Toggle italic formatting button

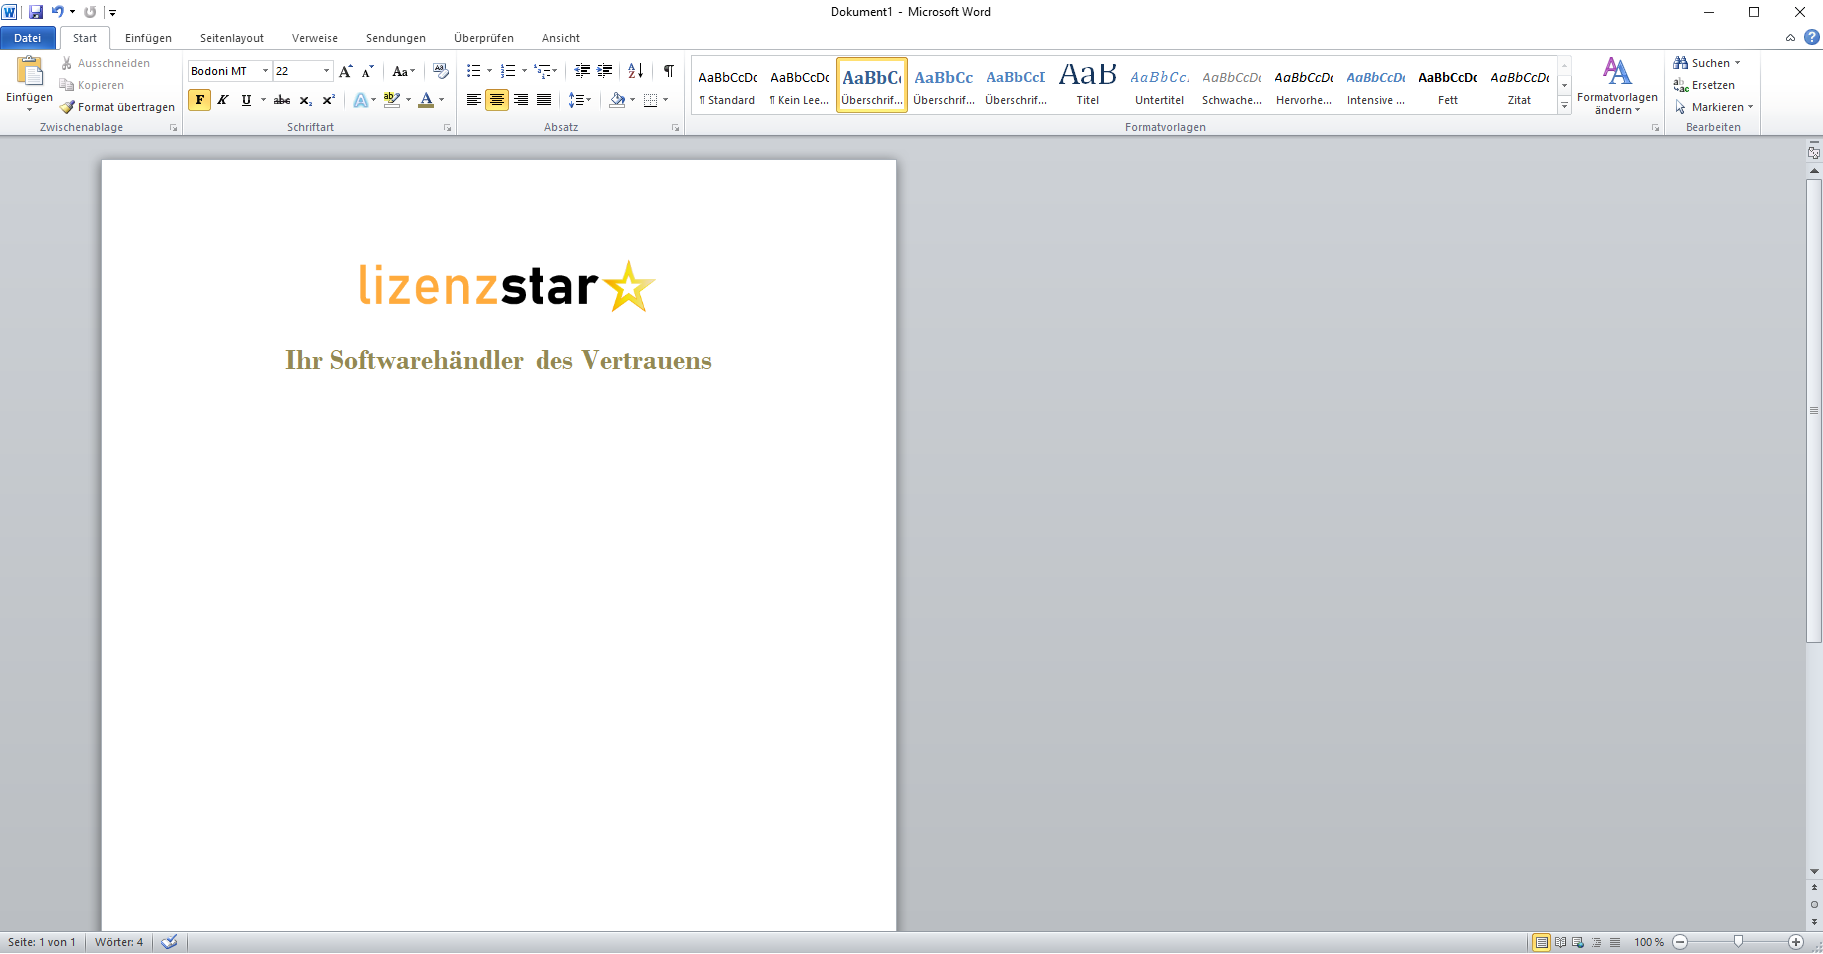223,100
